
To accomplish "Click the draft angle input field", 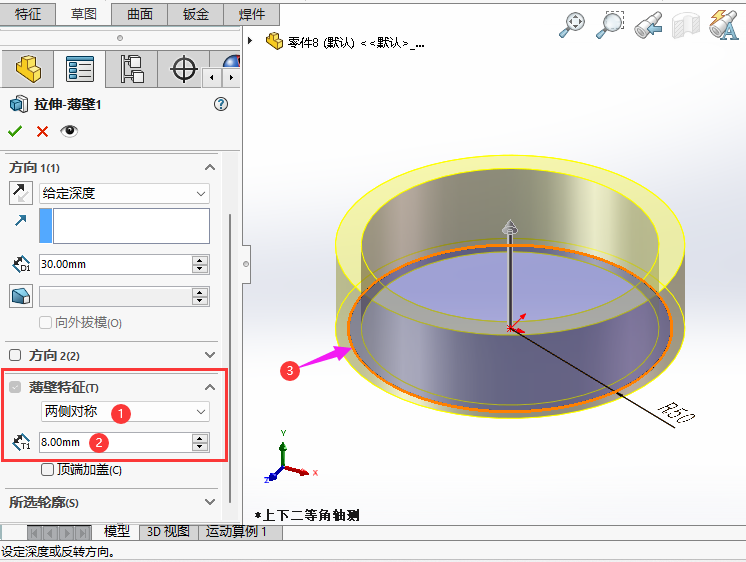I will 116,296.
